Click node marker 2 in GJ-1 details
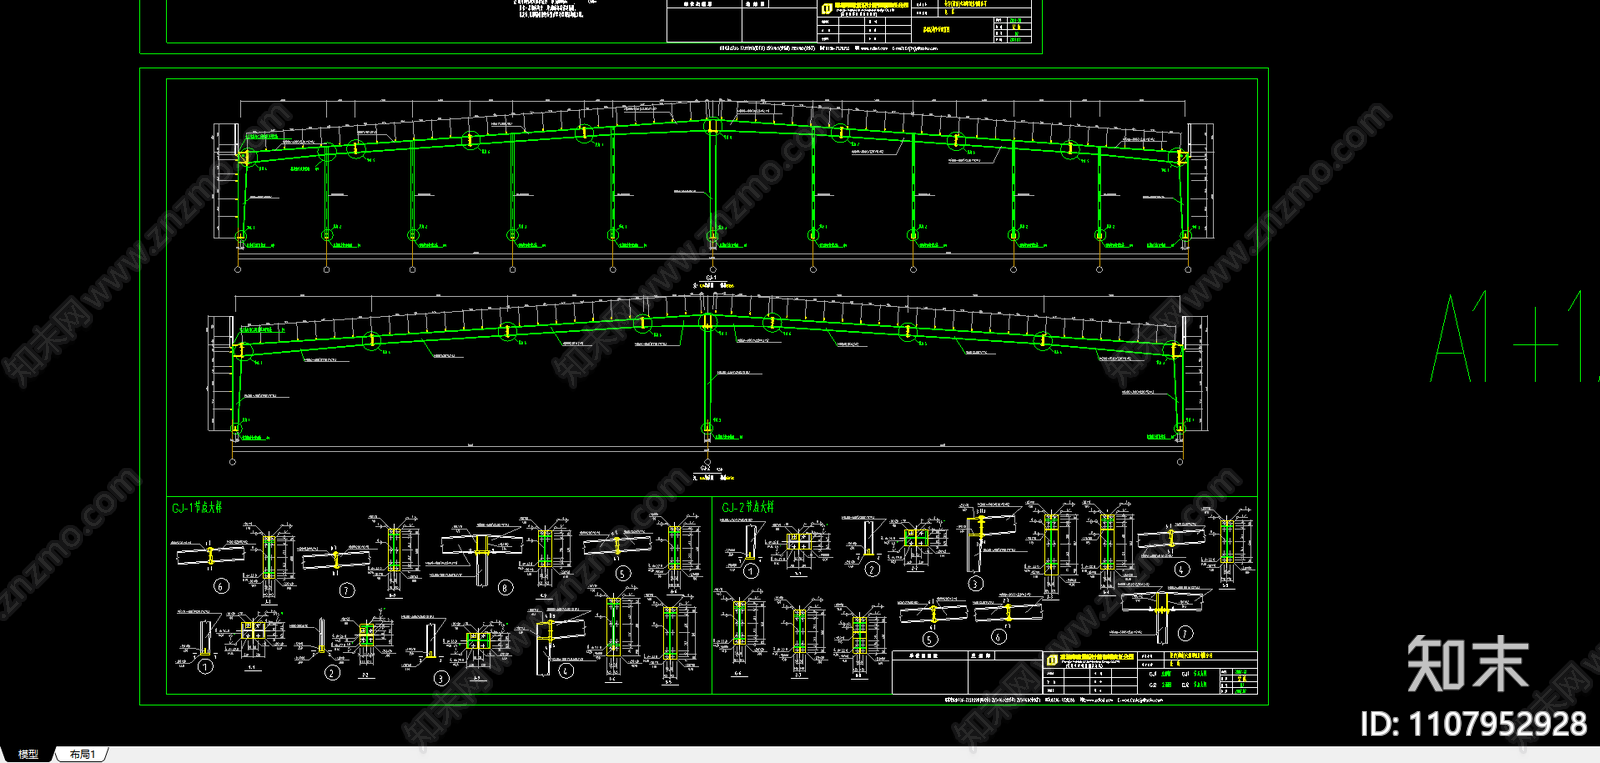Image resolution: width=1600 pixels, height=763 pixels. click(332, 673)
